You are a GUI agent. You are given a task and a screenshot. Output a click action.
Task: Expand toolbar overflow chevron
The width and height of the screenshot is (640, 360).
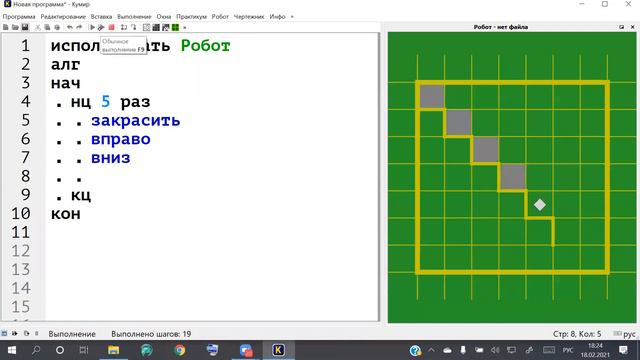click(x=184, y=28)
